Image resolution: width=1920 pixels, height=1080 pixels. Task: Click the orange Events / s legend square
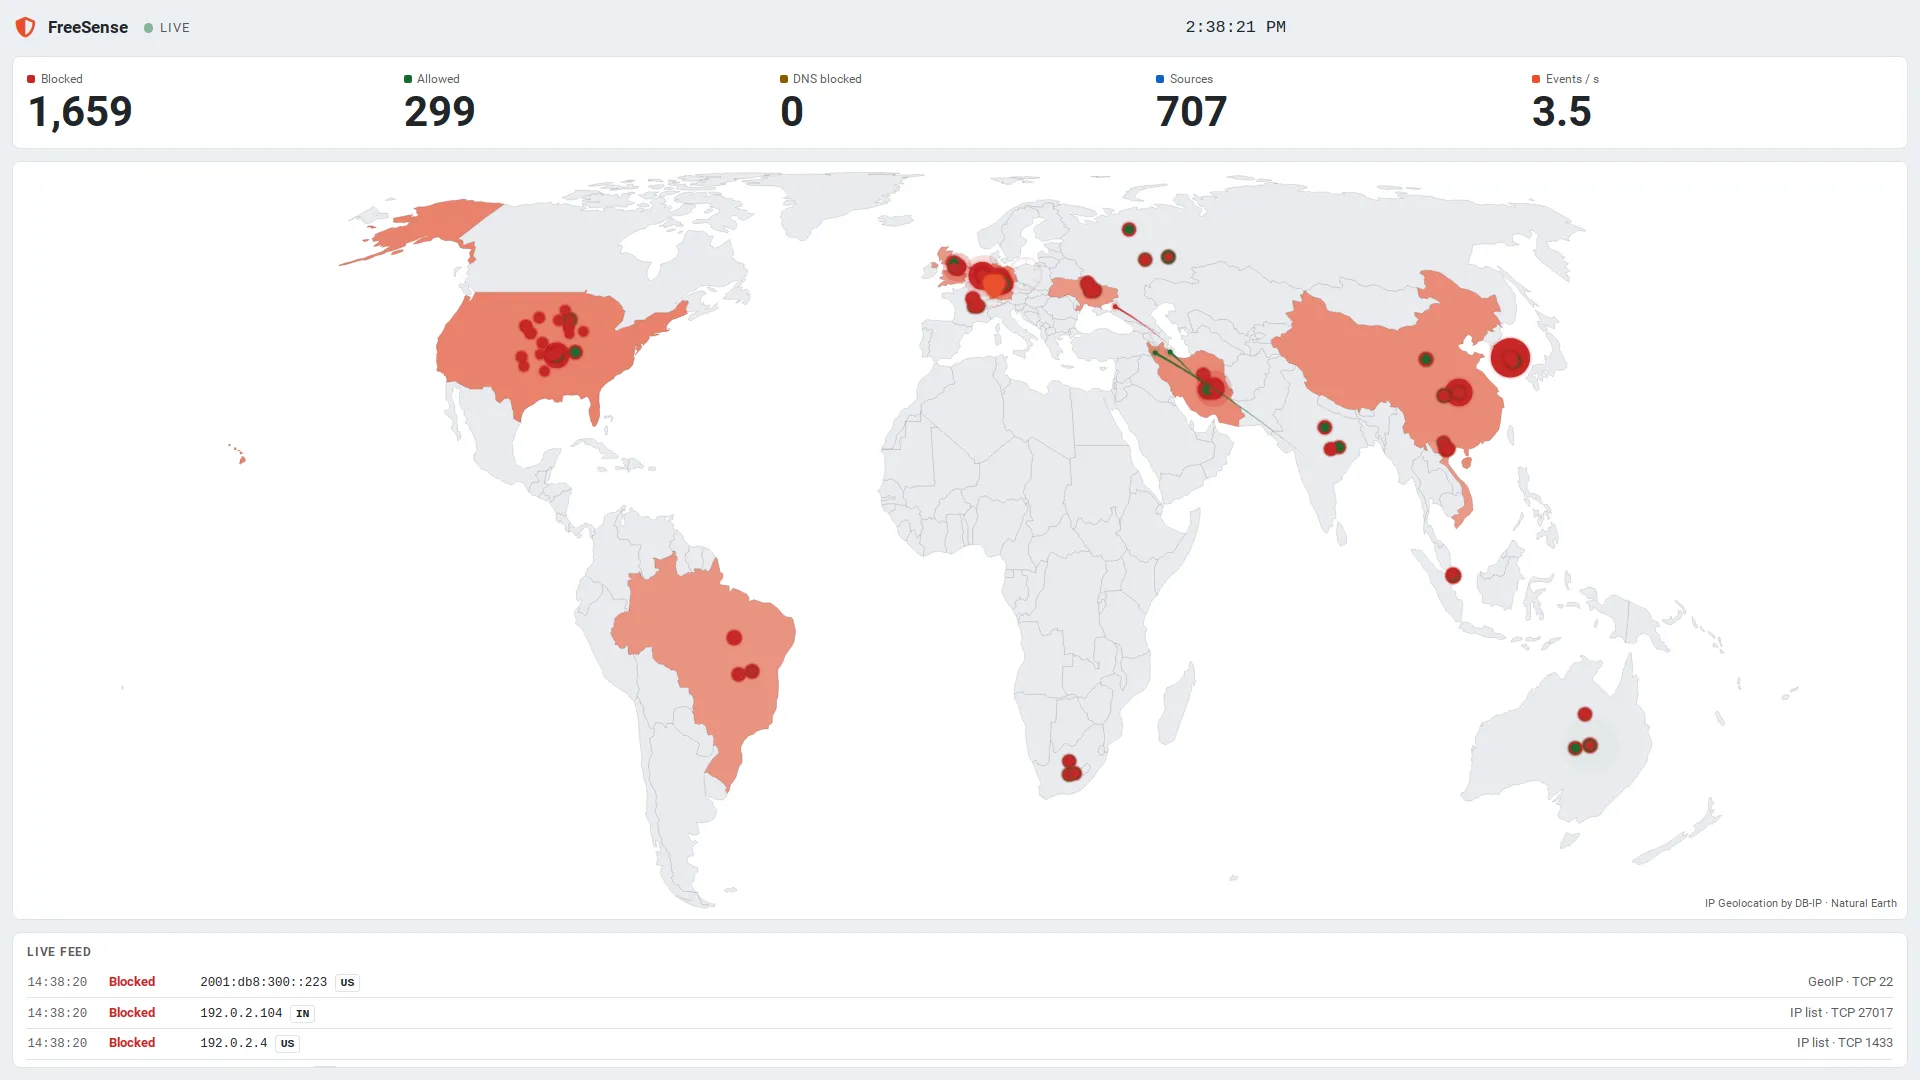coord(1536,79)
